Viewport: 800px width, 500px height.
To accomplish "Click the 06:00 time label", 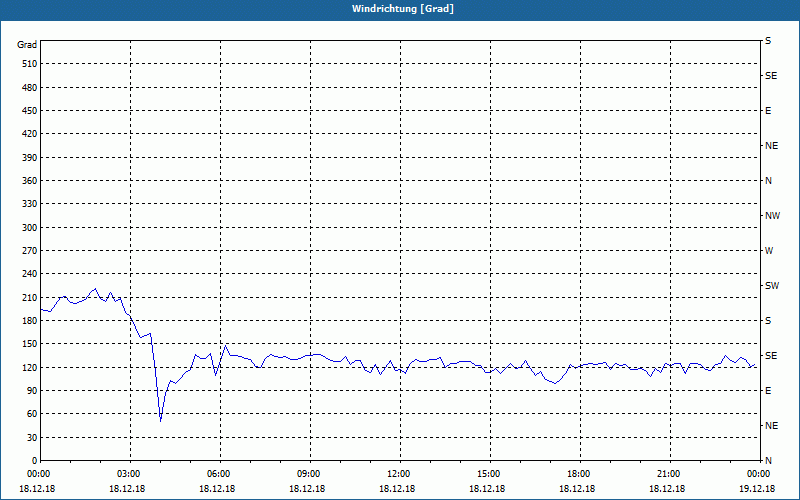I will 219,474.
